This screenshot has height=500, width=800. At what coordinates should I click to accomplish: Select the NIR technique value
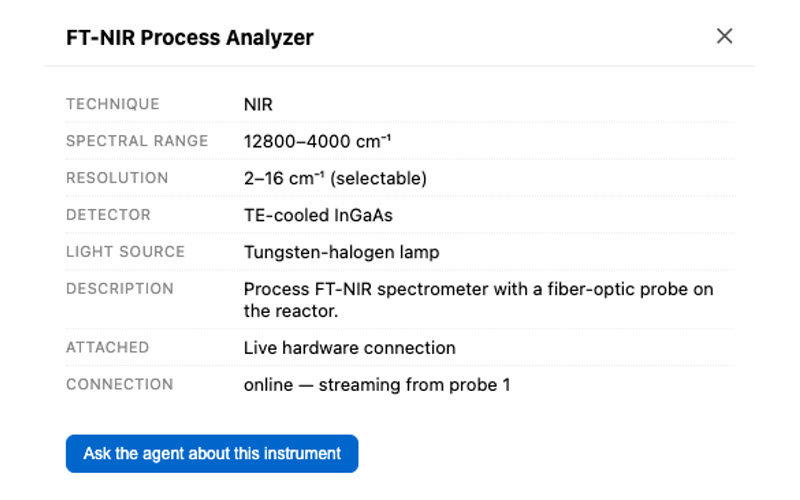258,105
